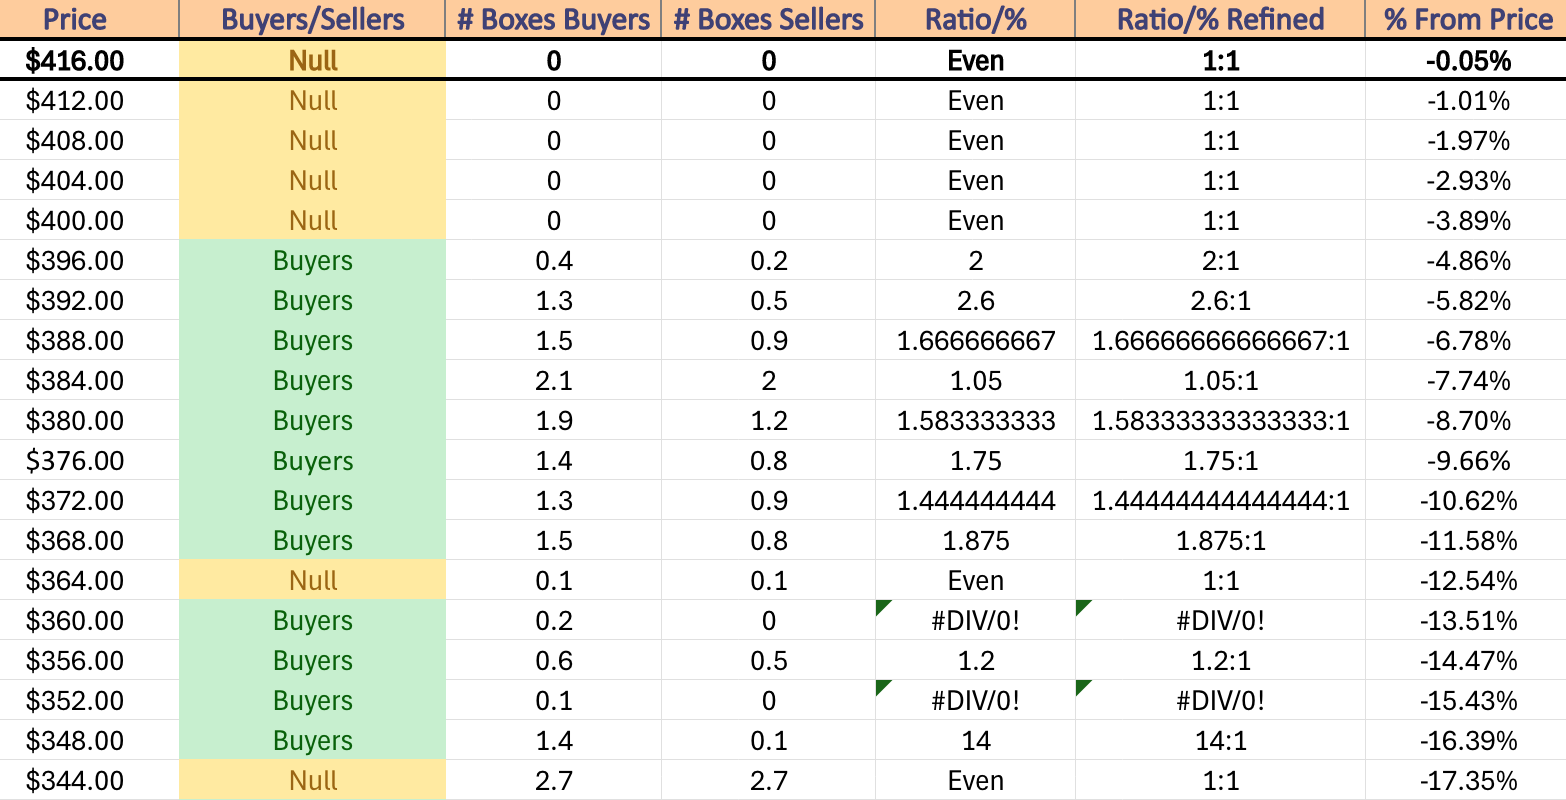Select the Ratio/% Refined header cell

(1220, 19)
